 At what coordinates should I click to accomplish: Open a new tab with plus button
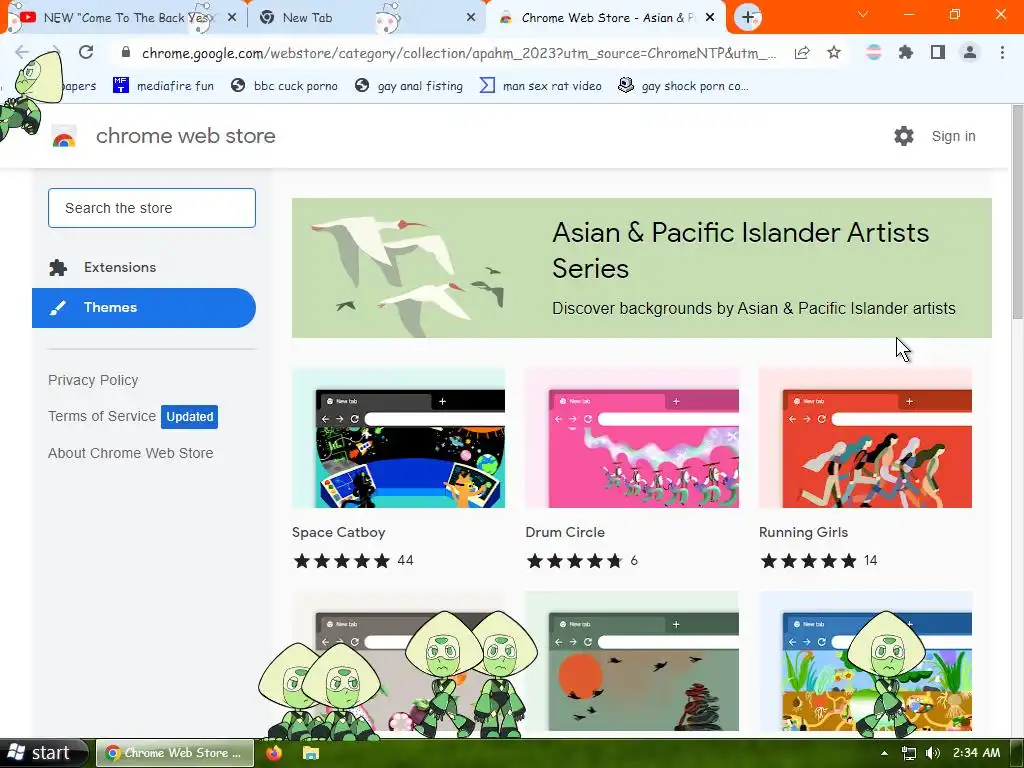pos(748,18)
